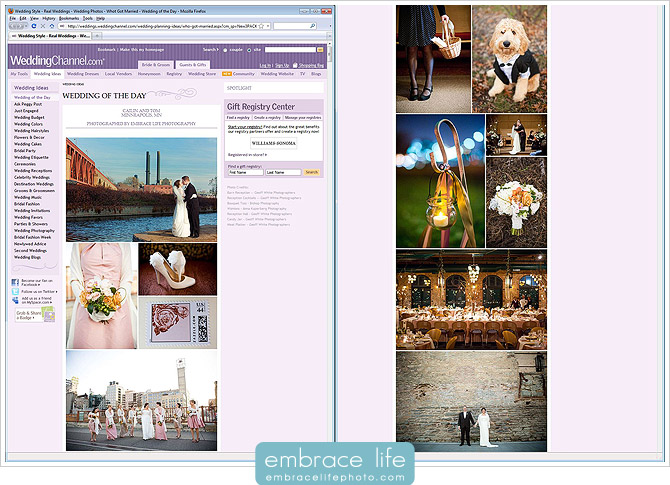
Task: Click Make this my homepage link
Action: tap(141, 50)
